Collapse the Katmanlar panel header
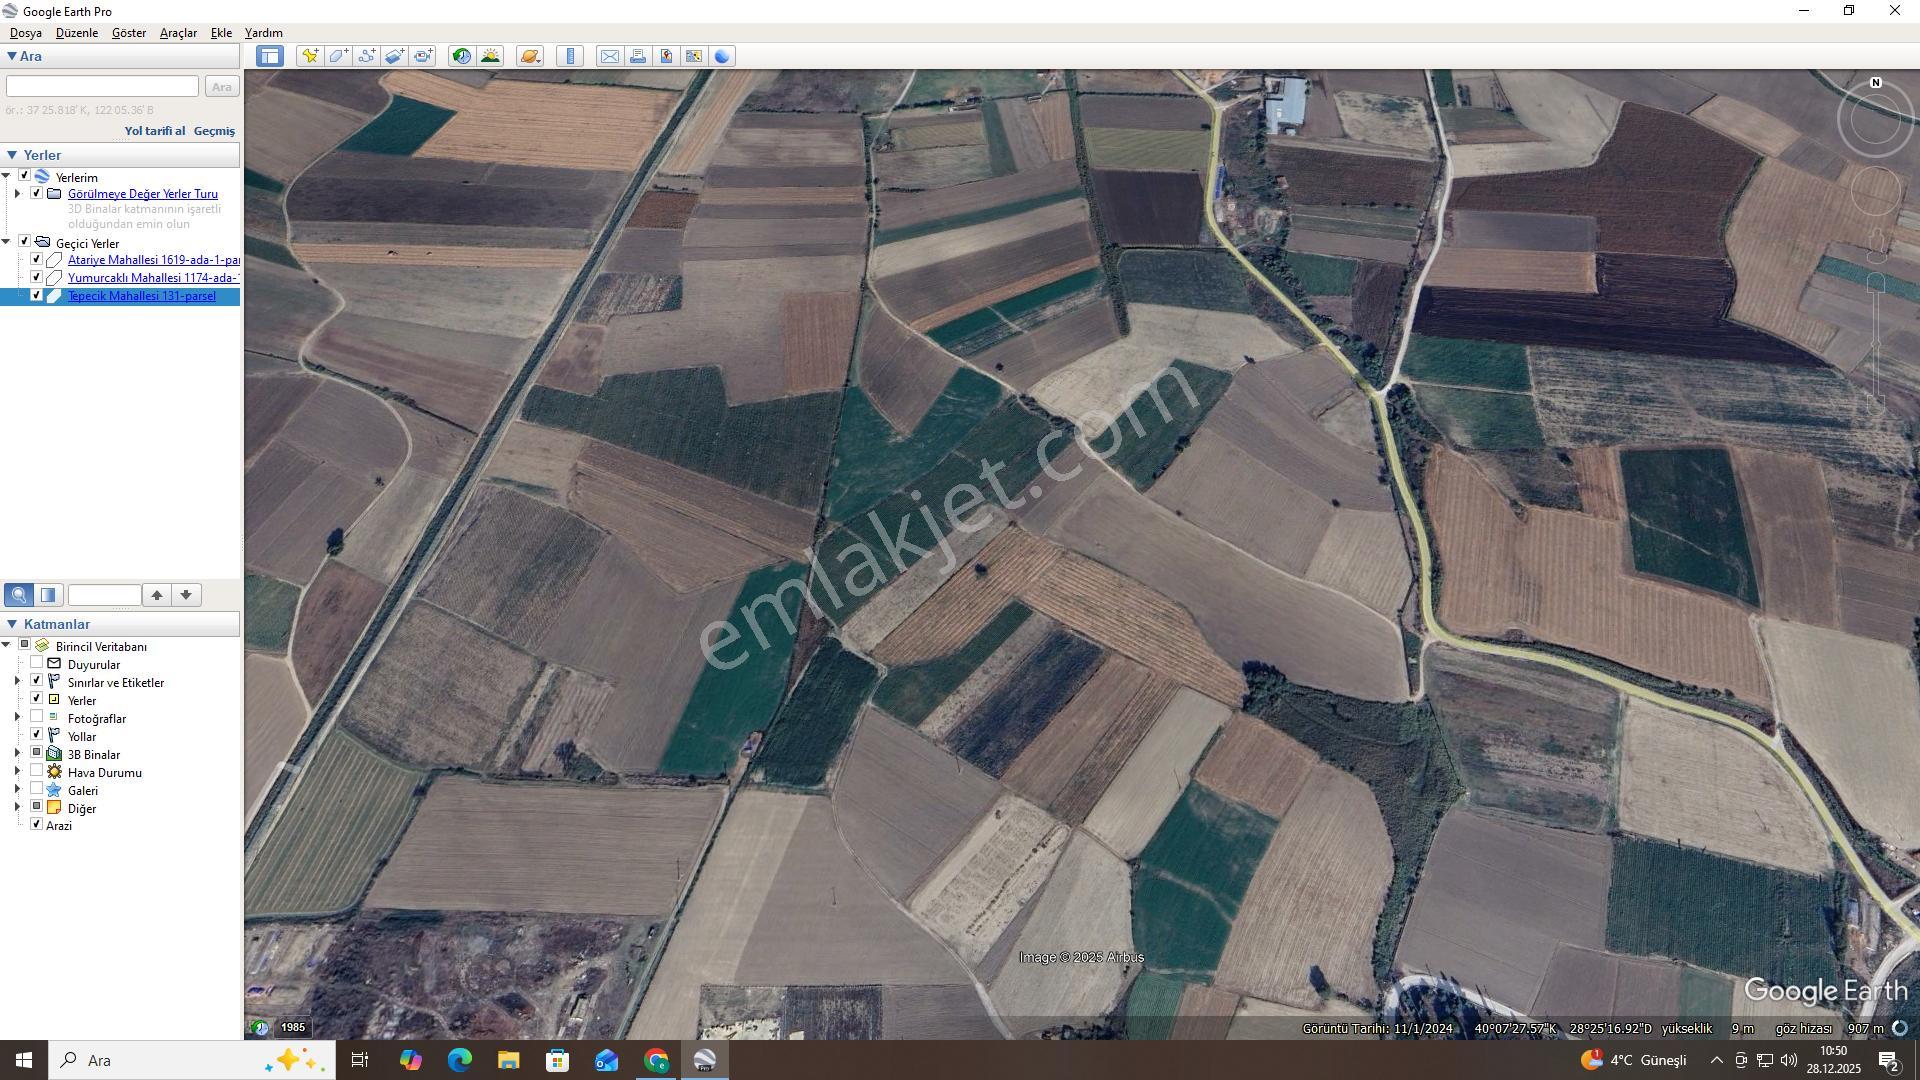This screenshot has height=1080, width=1920. click(x=12, y=624)
